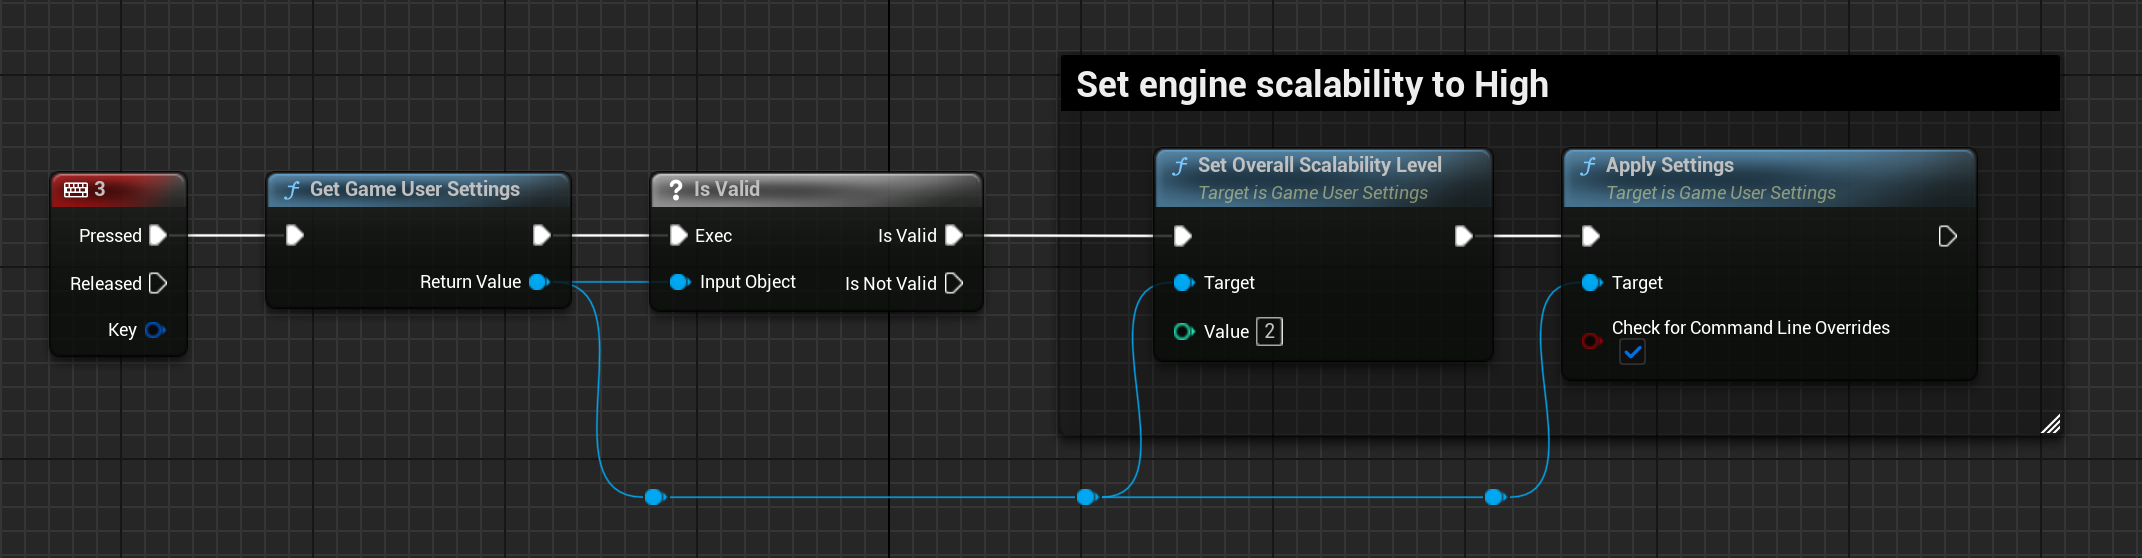Toggle the Check for Command Line Overrides checkbox
This screenshot has height=558, width=2142.
click(1632, 352)
